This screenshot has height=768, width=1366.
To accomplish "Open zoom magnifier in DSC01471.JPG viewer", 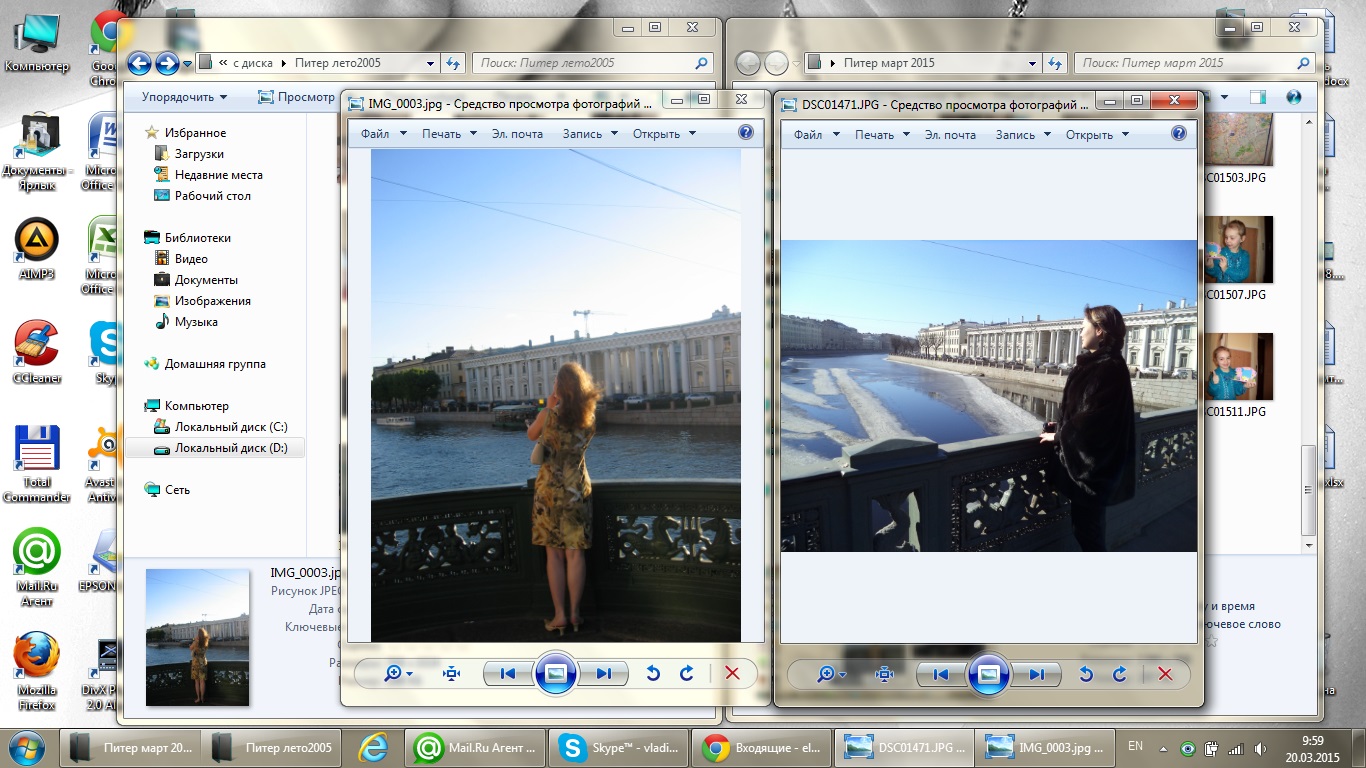I will [x=831, y=675].
